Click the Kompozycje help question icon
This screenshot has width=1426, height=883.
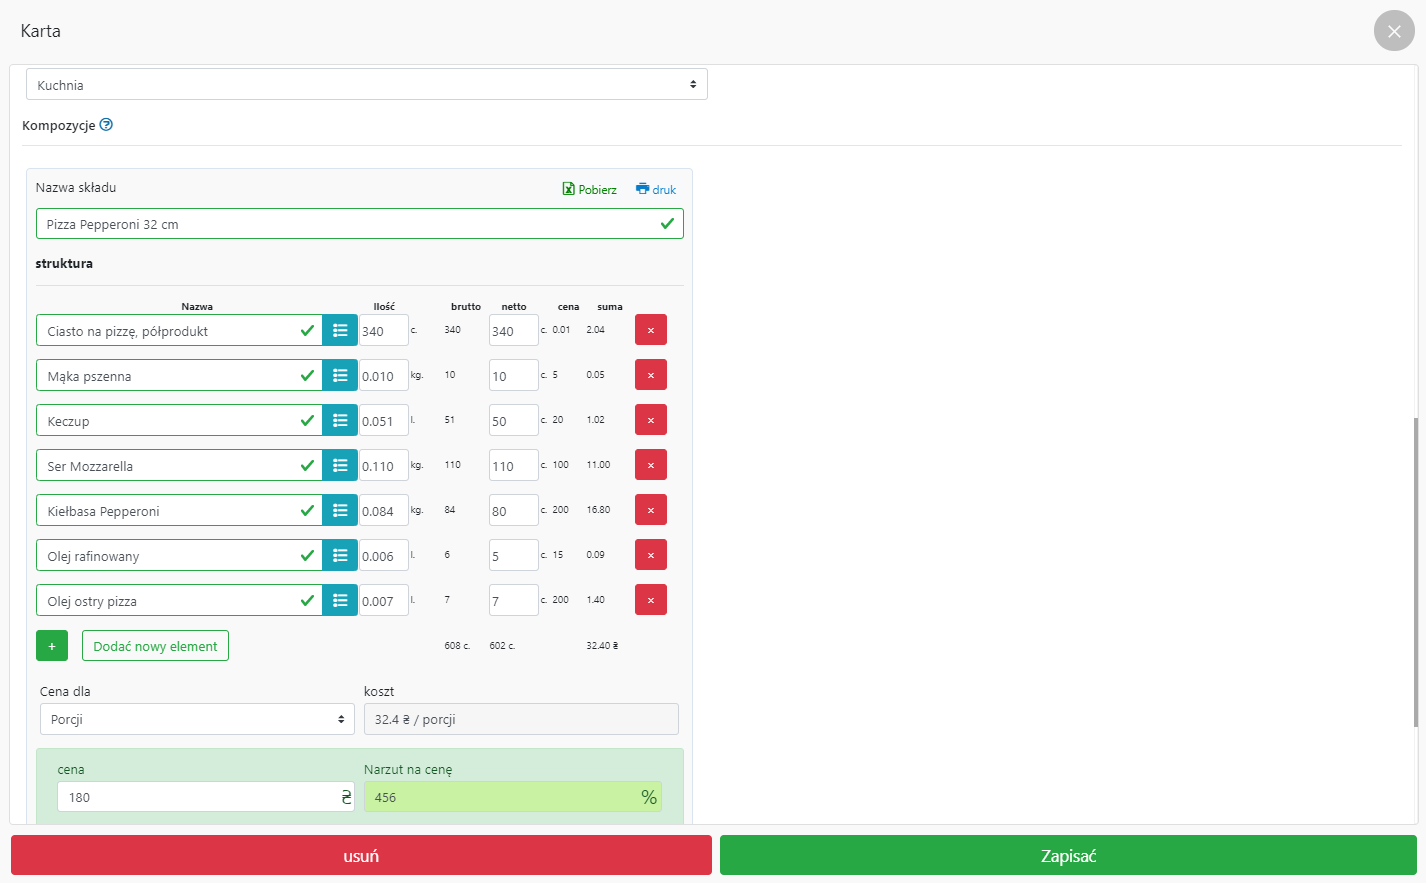pos(106,125)
